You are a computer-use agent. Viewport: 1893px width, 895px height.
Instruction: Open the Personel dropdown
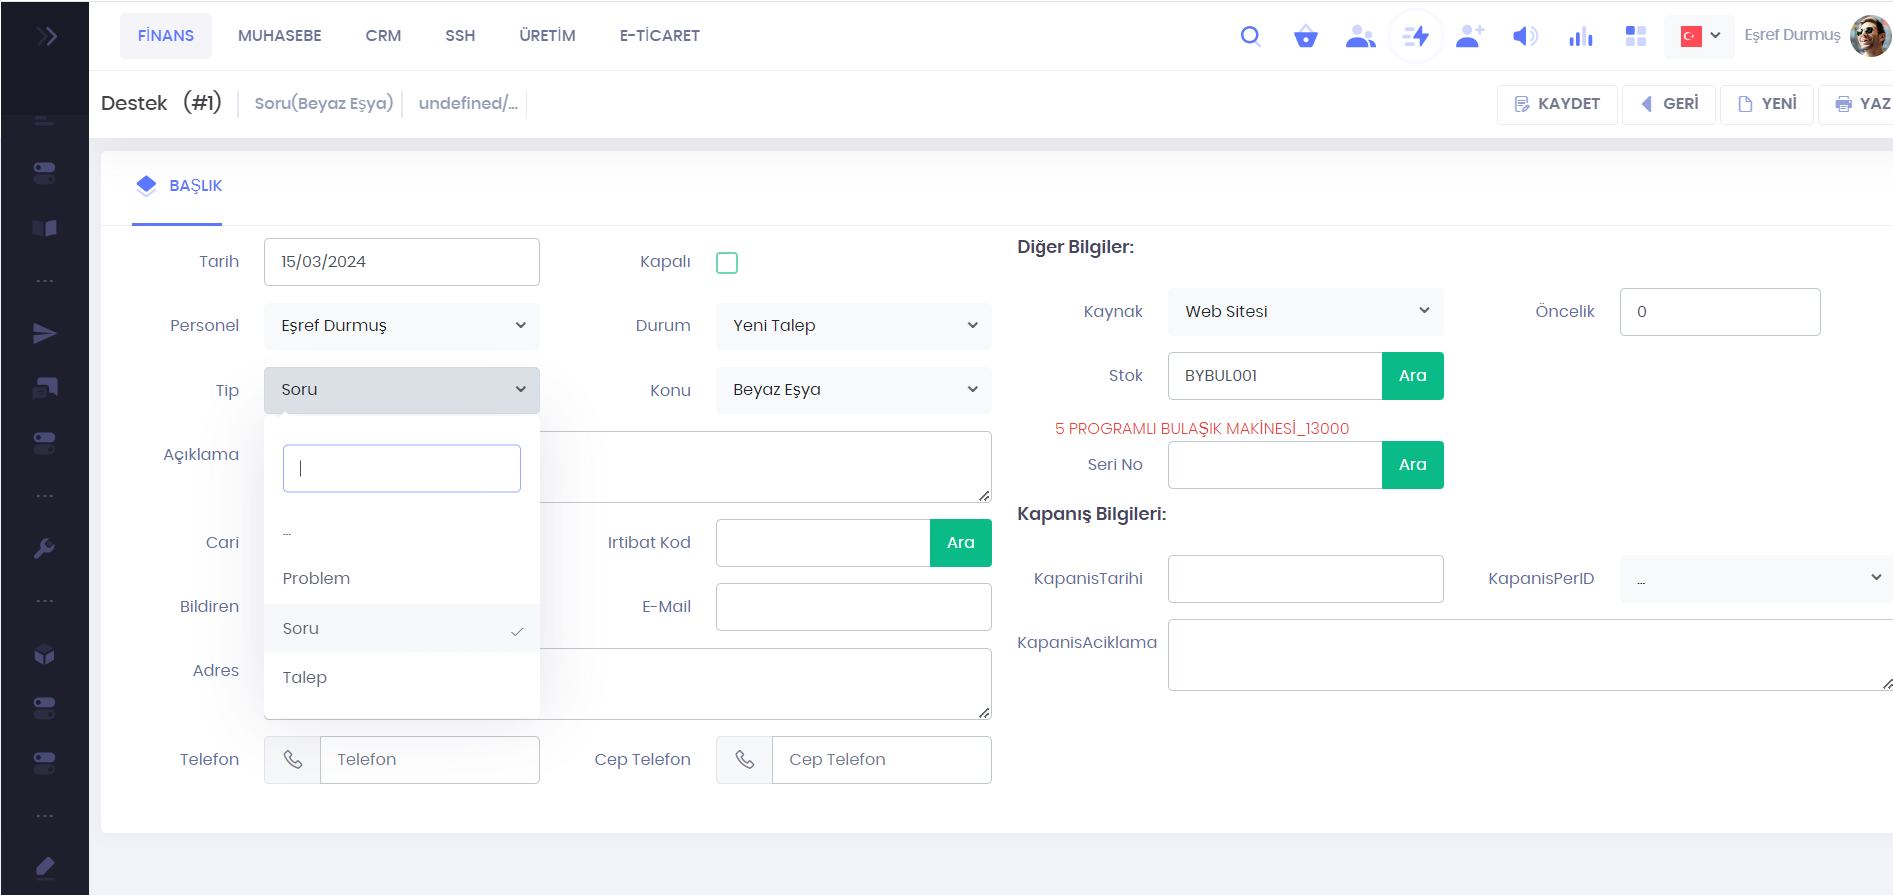[401, 326]
